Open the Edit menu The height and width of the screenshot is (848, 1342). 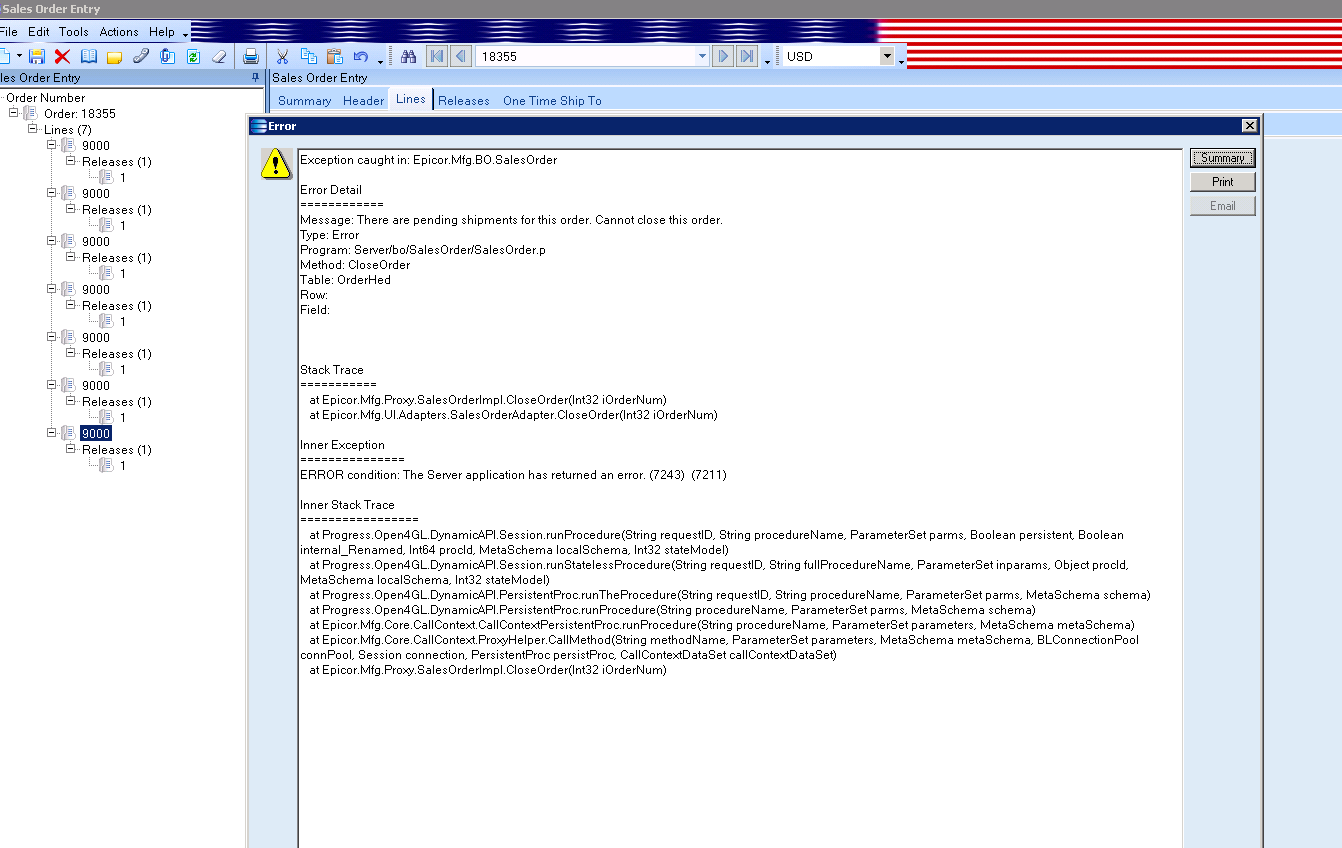[39, 32]
